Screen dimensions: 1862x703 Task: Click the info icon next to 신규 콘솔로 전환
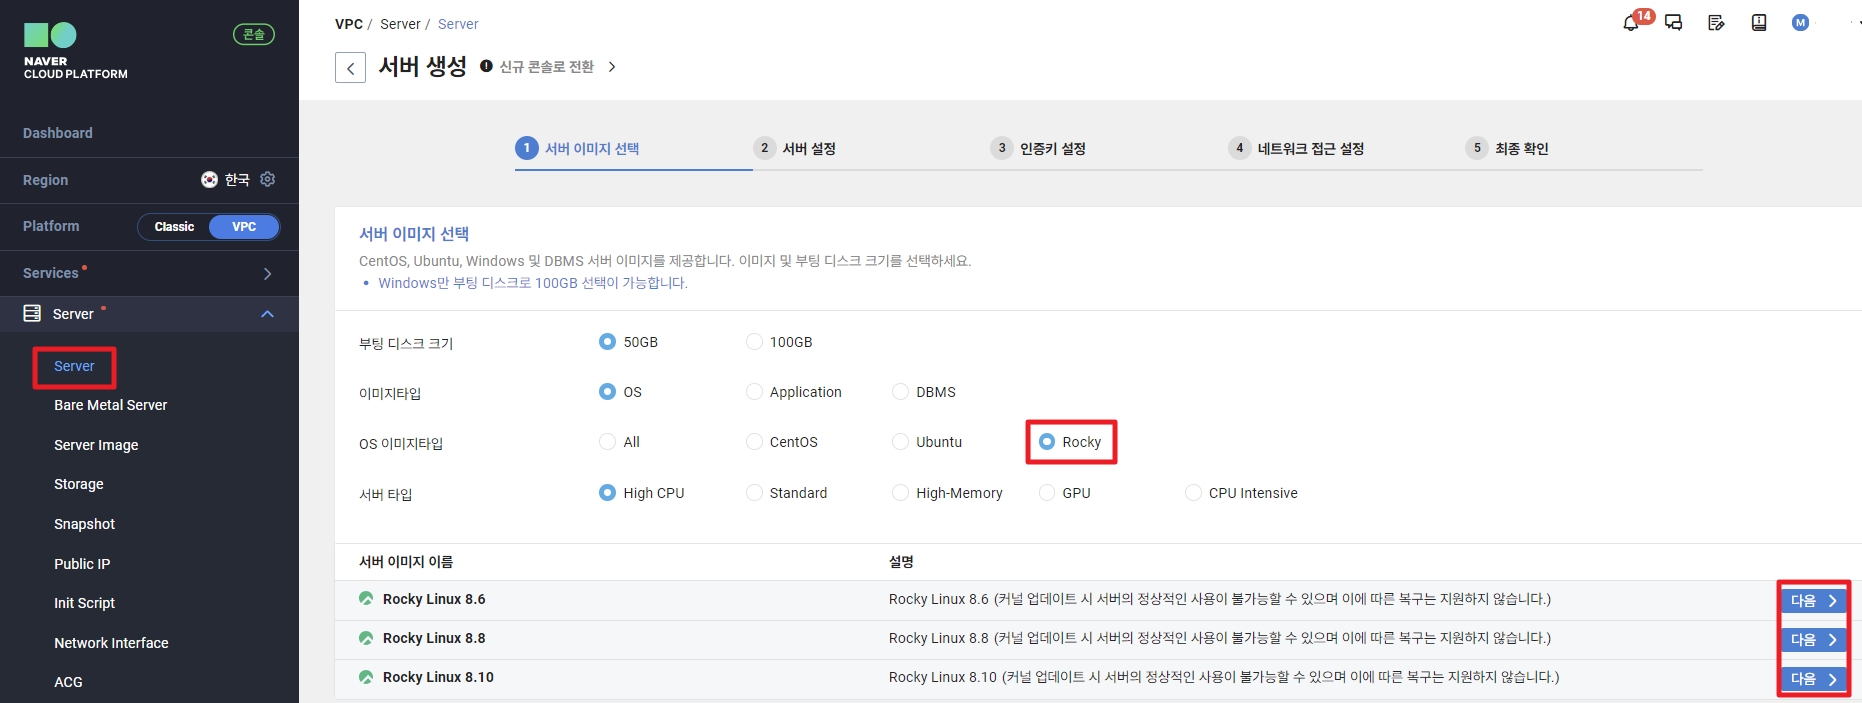[x=486, y=66]
